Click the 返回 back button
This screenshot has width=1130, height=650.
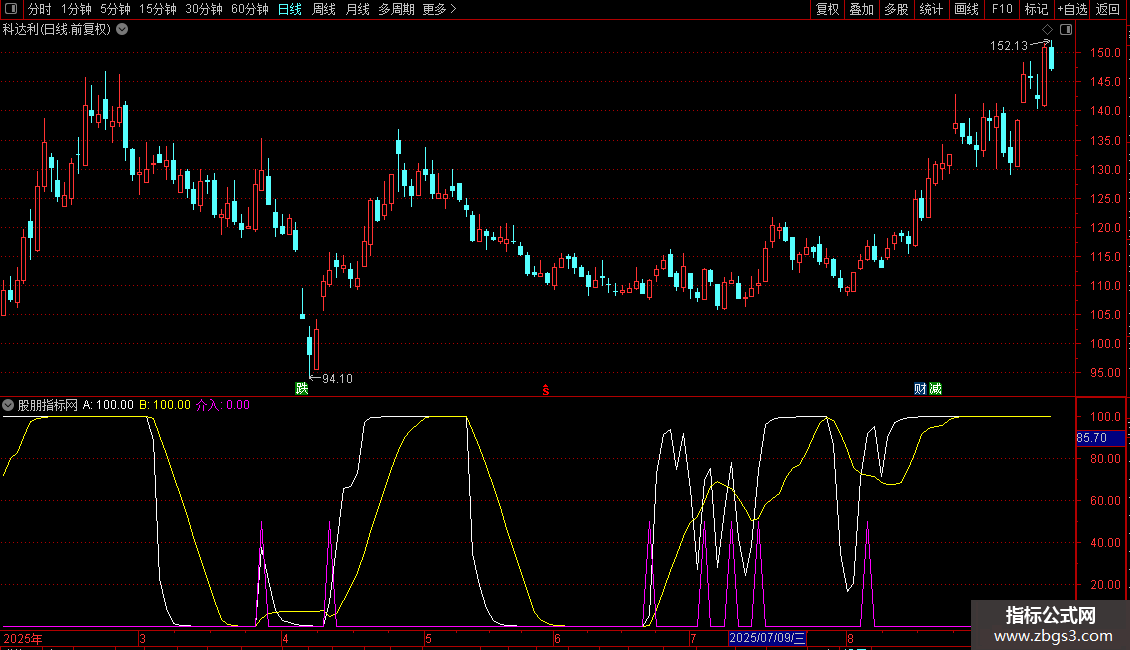(x=1108, y=9)
